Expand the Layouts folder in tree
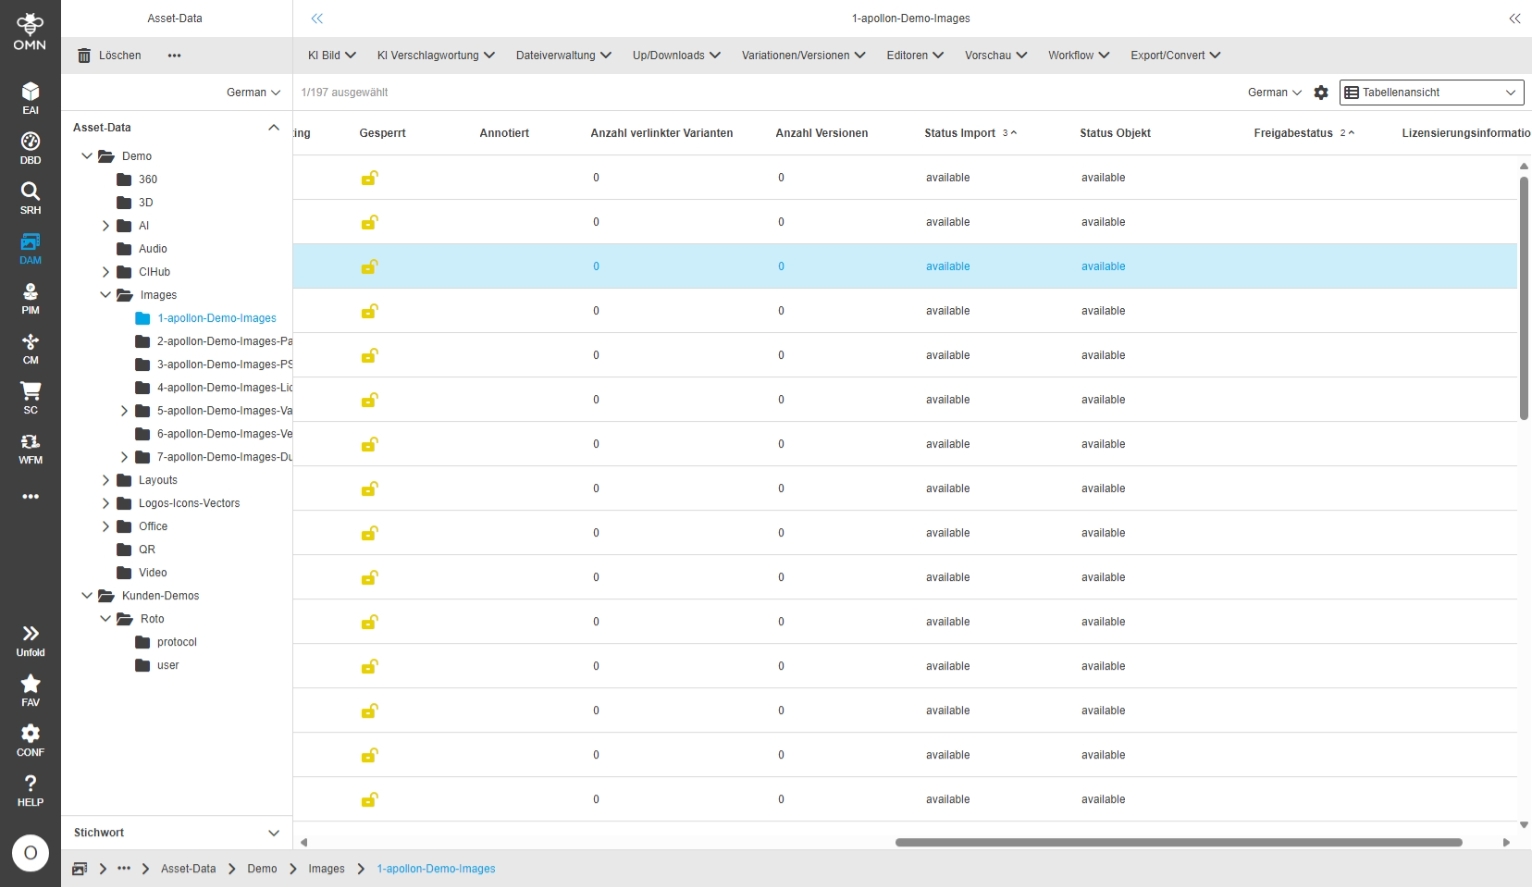The width and height of the screenshot is (1532, 887). click(x=106, y=480)
